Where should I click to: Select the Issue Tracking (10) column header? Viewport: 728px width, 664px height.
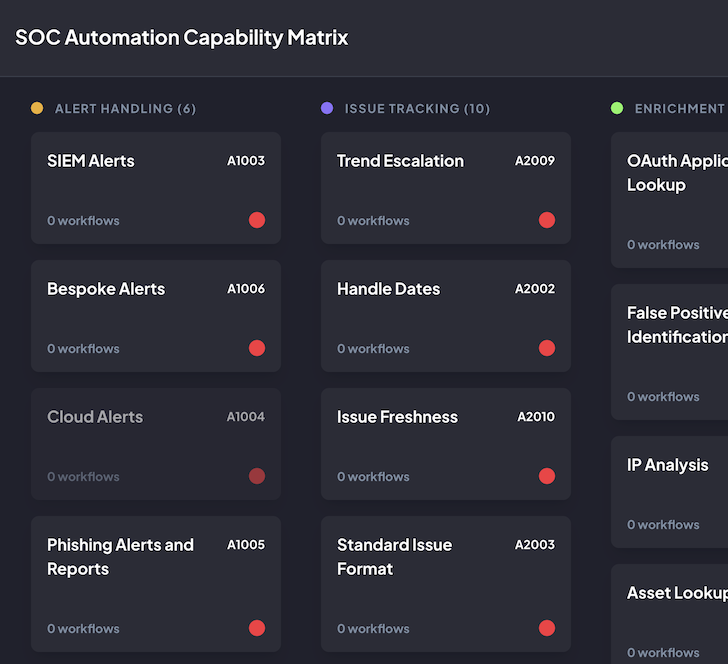coord(417,108)
